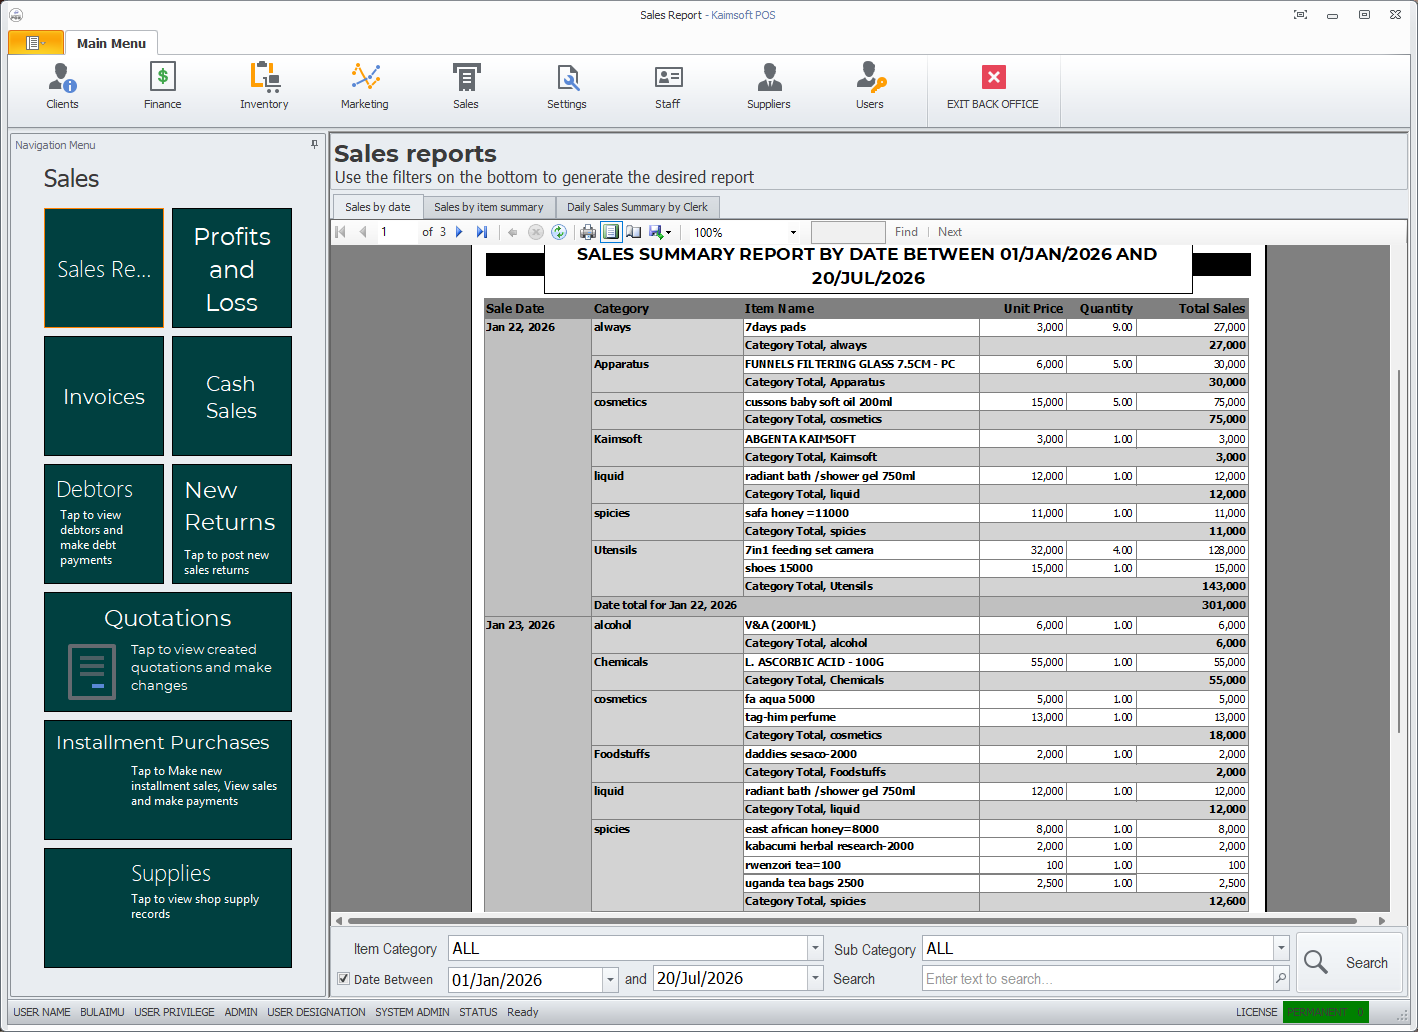Screen dimensions: 1418x1032
Task: Click Find in report toolbar
Action: pyautogui.click(x=906, y=232)
